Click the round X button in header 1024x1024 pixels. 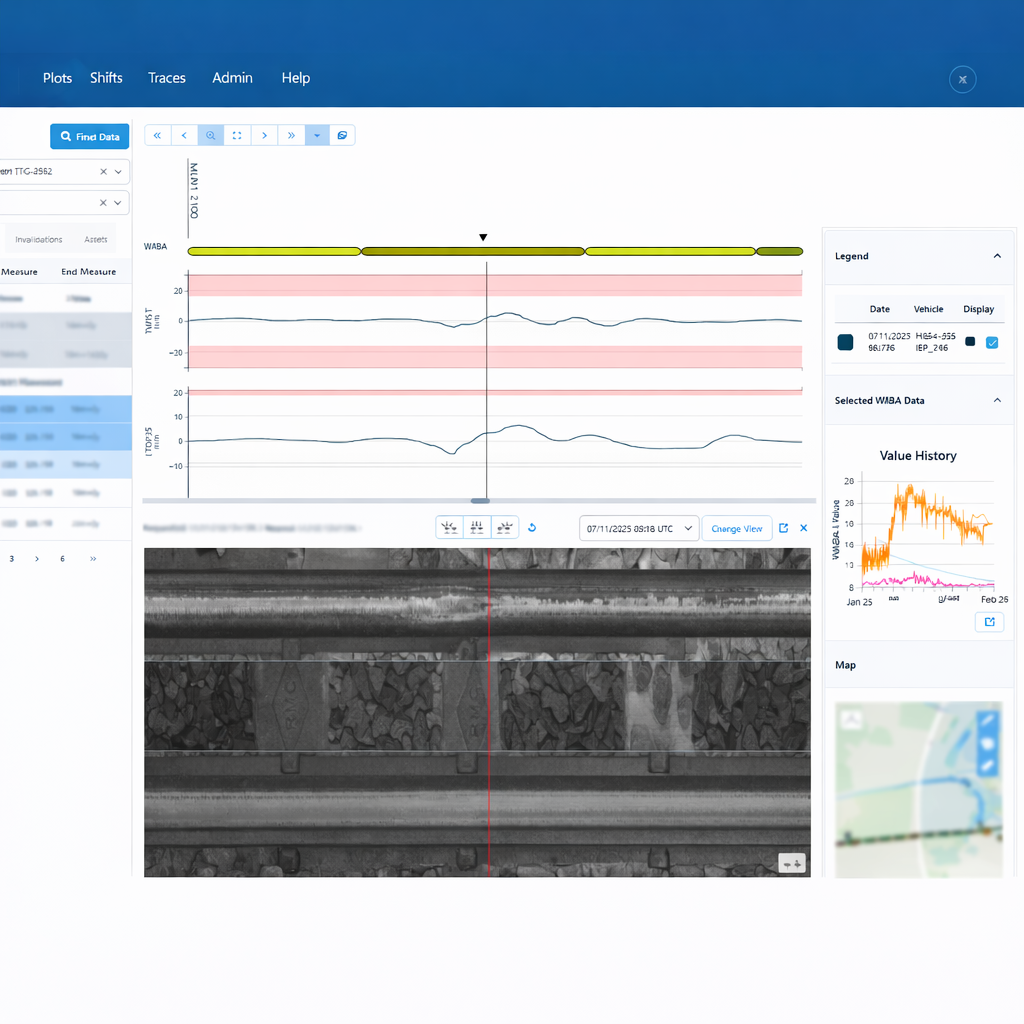point(963,80)
